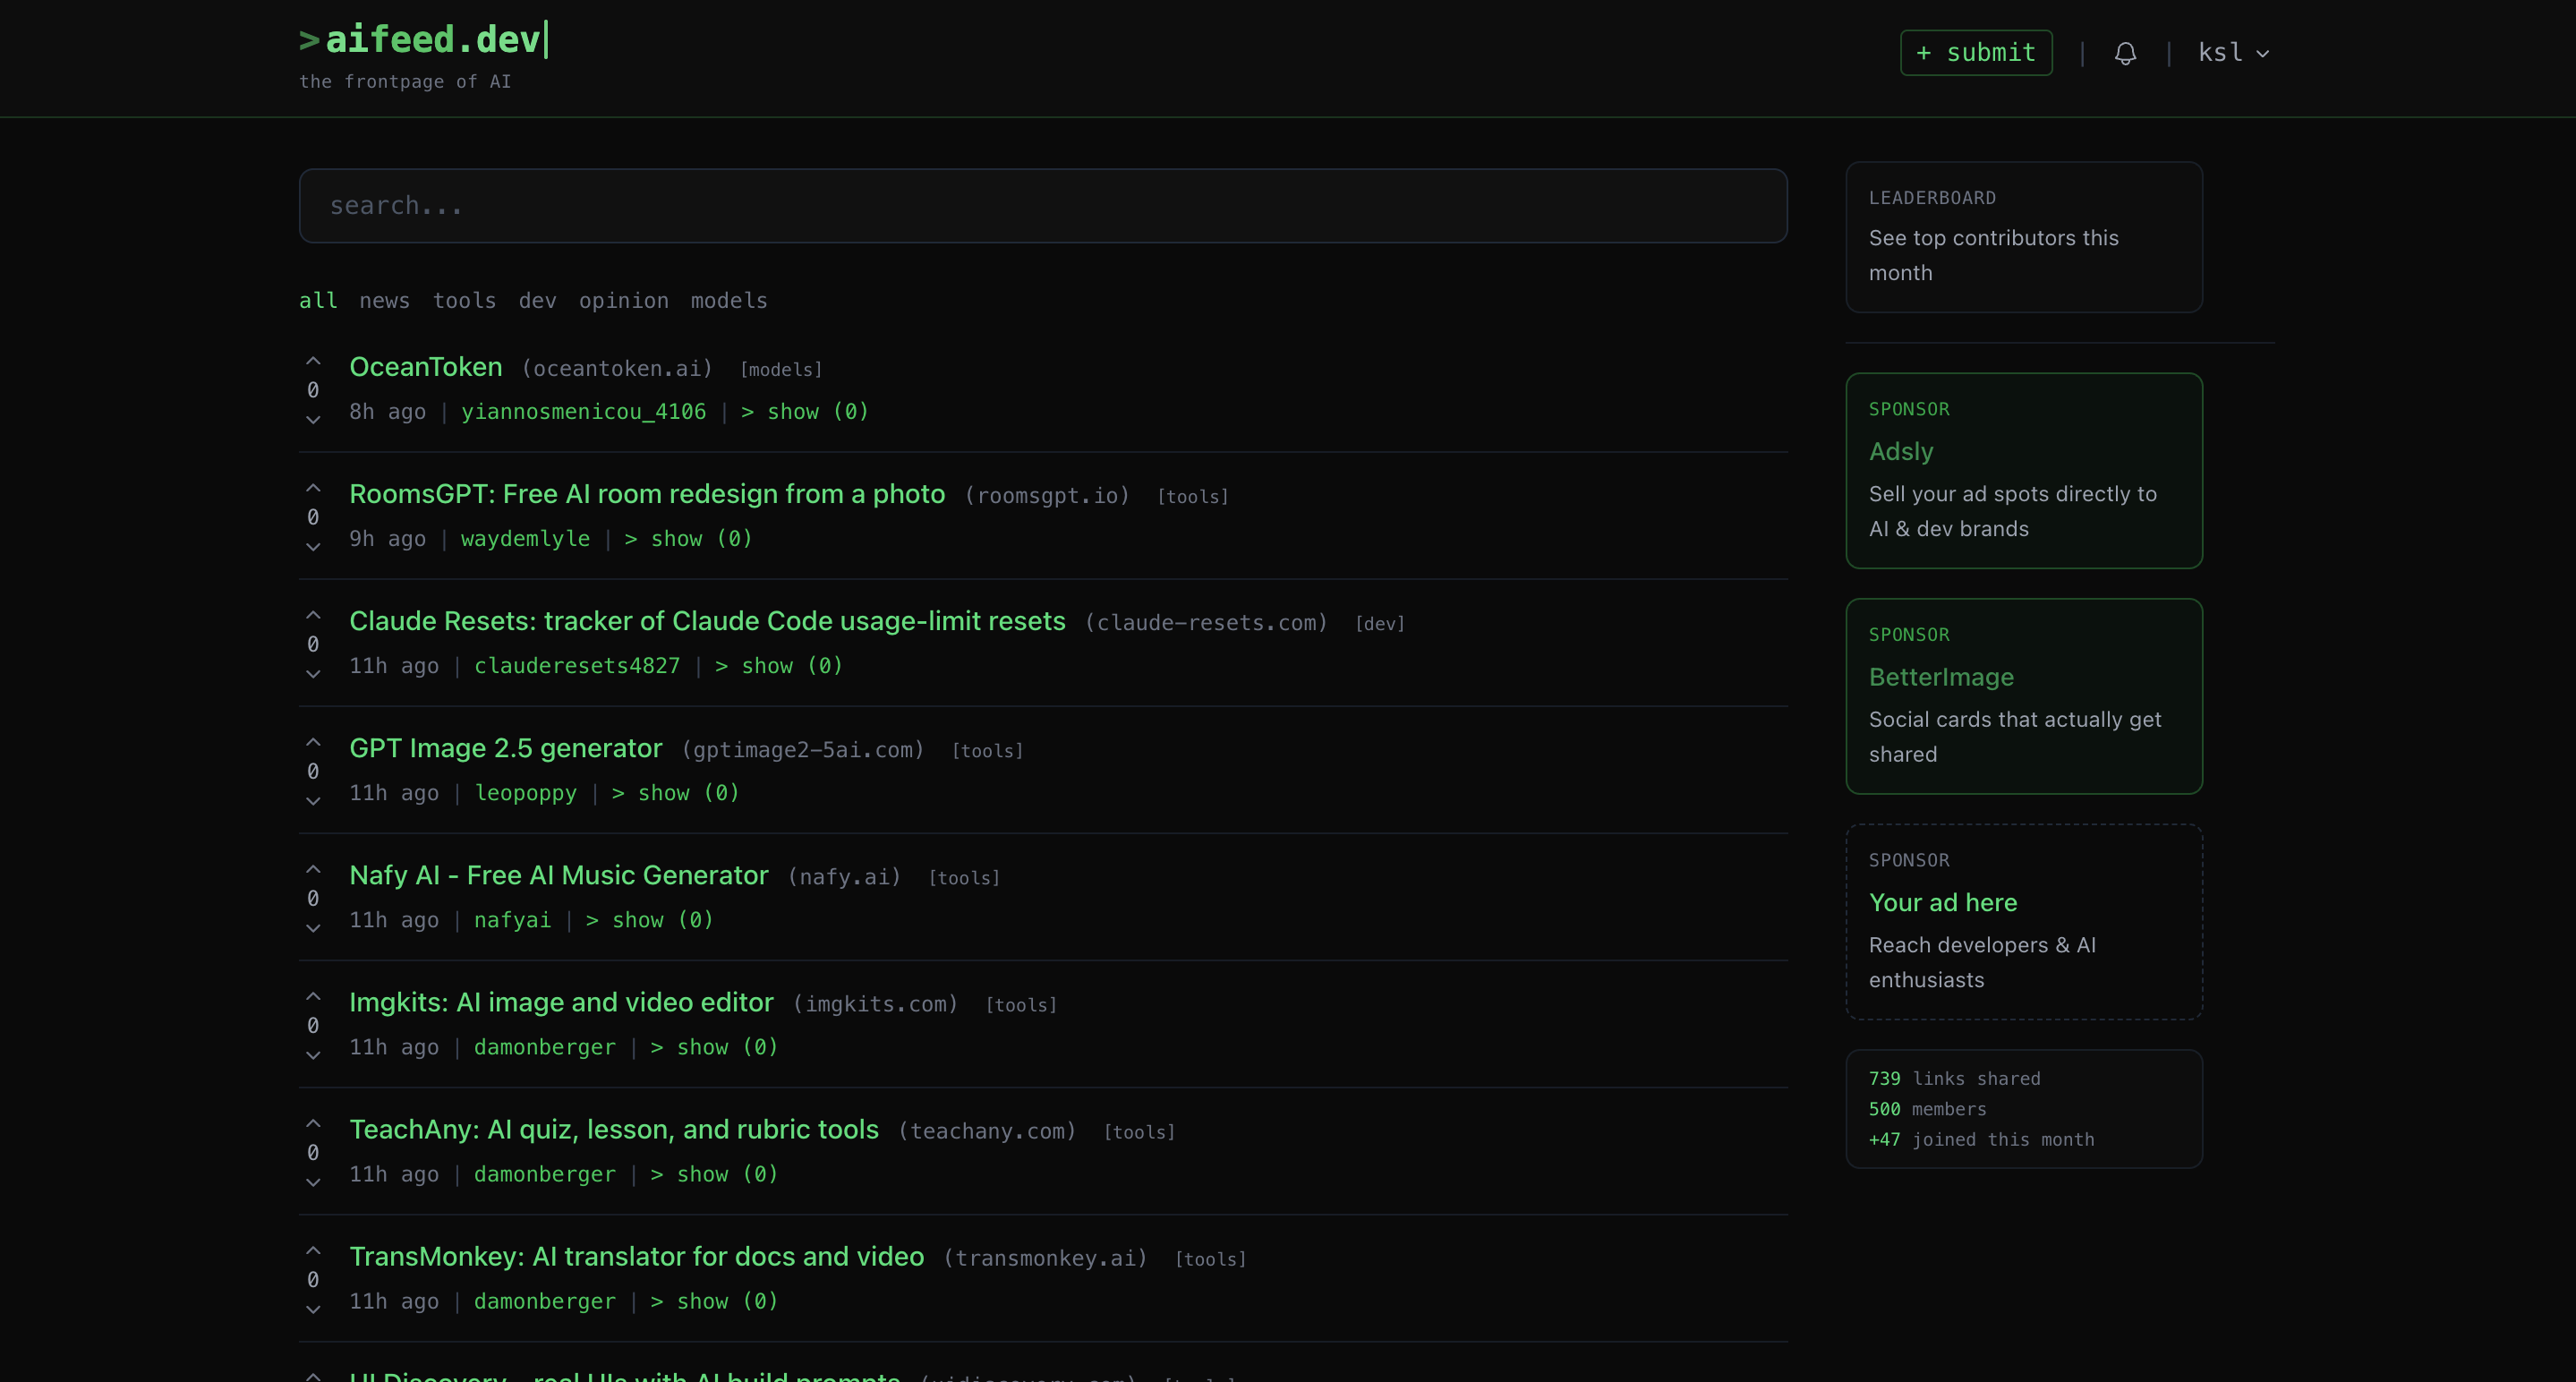Image resolution: width=2576 pixels, height=1382 pixels.
Task: Open TeachAny quiz tools link
Action: click(x=613, y=1129)
